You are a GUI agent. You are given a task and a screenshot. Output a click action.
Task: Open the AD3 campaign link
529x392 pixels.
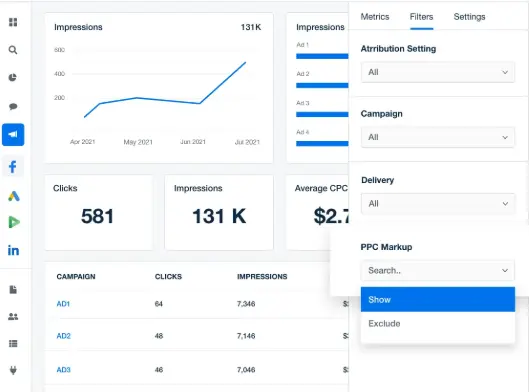[63, 370]
